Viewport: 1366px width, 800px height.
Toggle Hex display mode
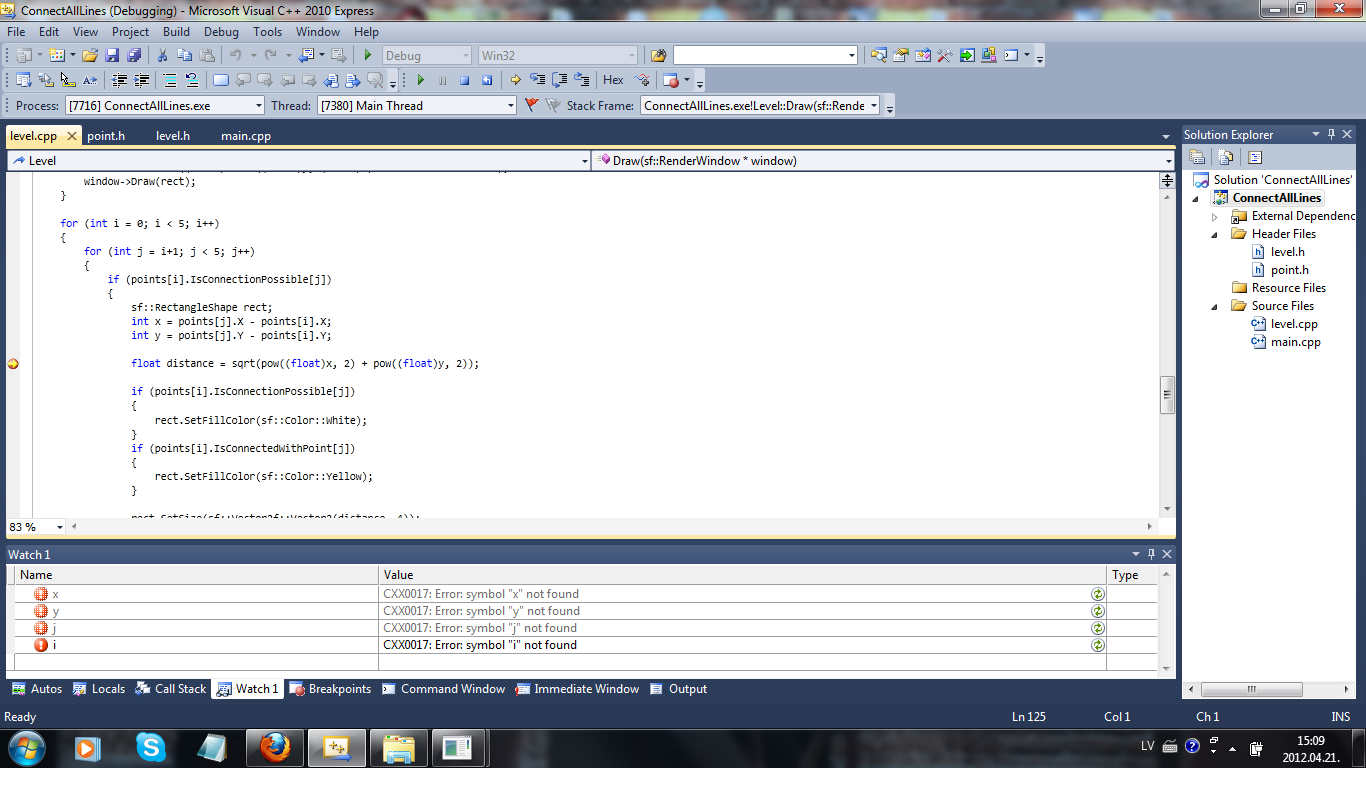[613, 80]
